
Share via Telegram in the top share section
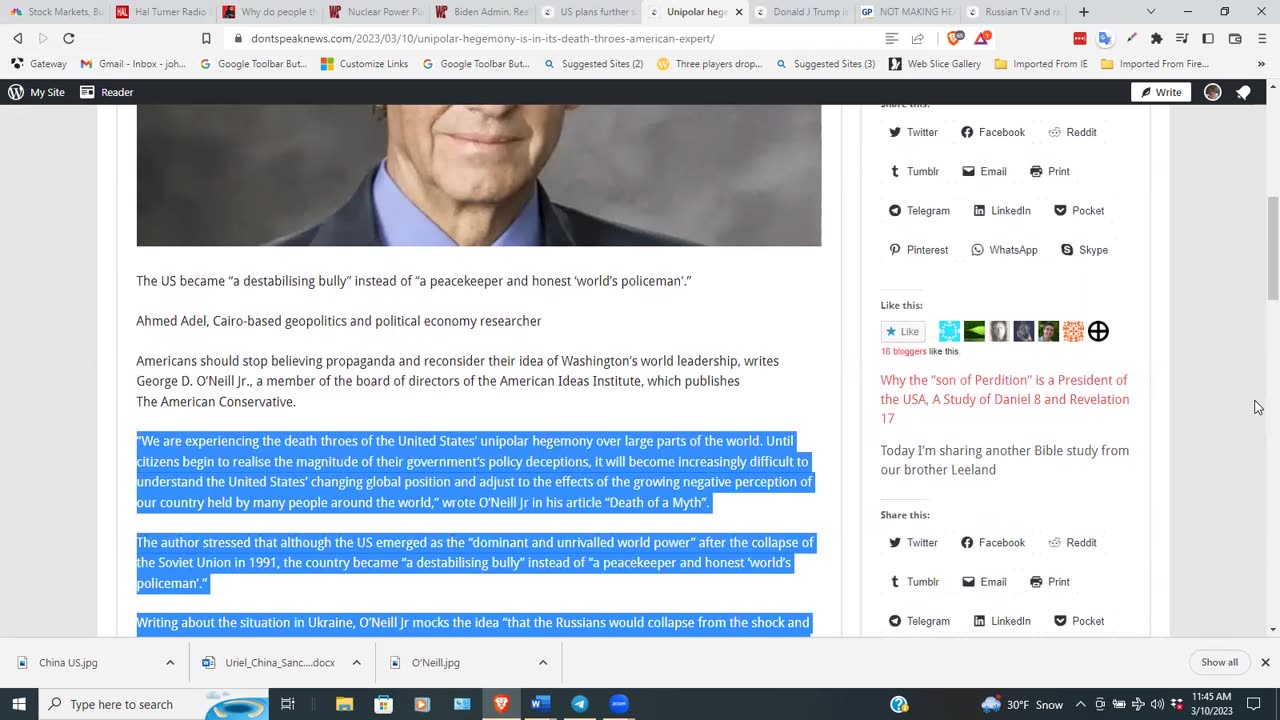click(x=919, y=211)
